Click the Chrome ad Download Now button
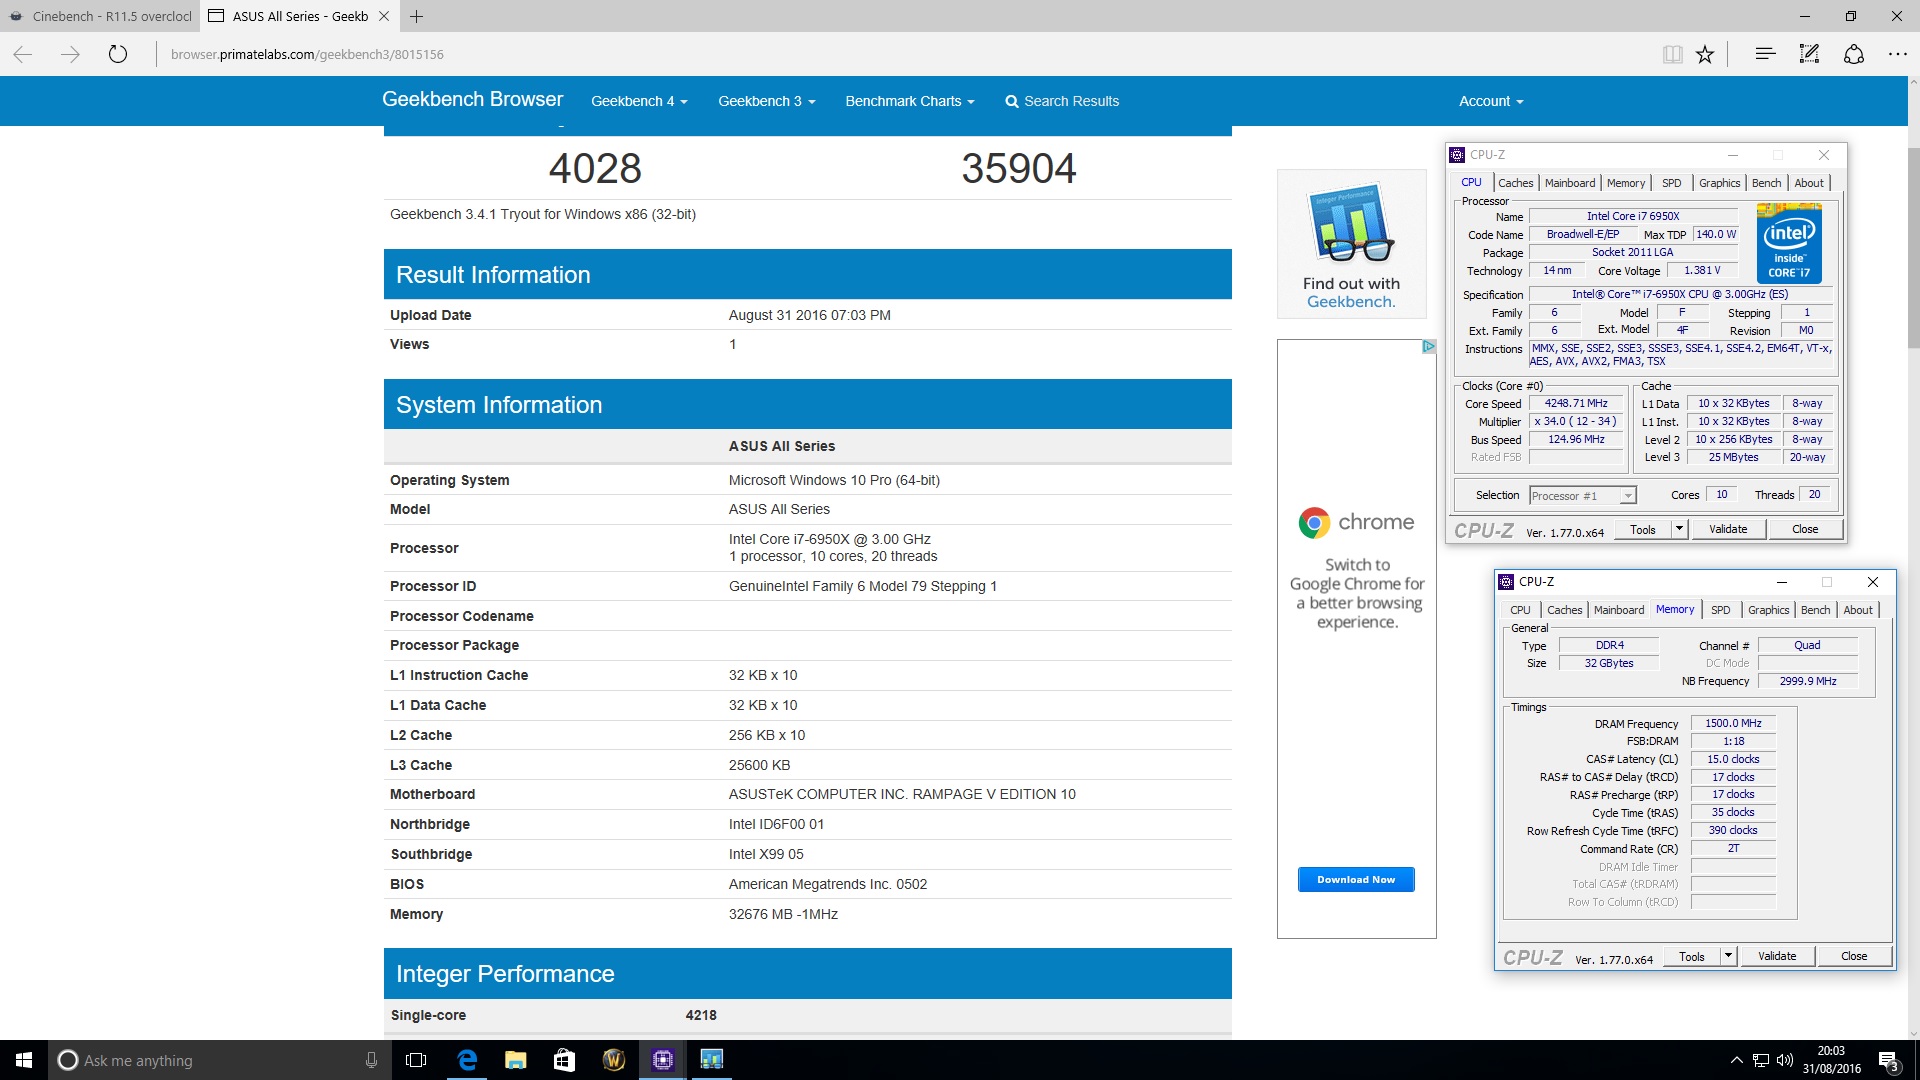Viewport: 1920px width, 1080px height. 1356,879
